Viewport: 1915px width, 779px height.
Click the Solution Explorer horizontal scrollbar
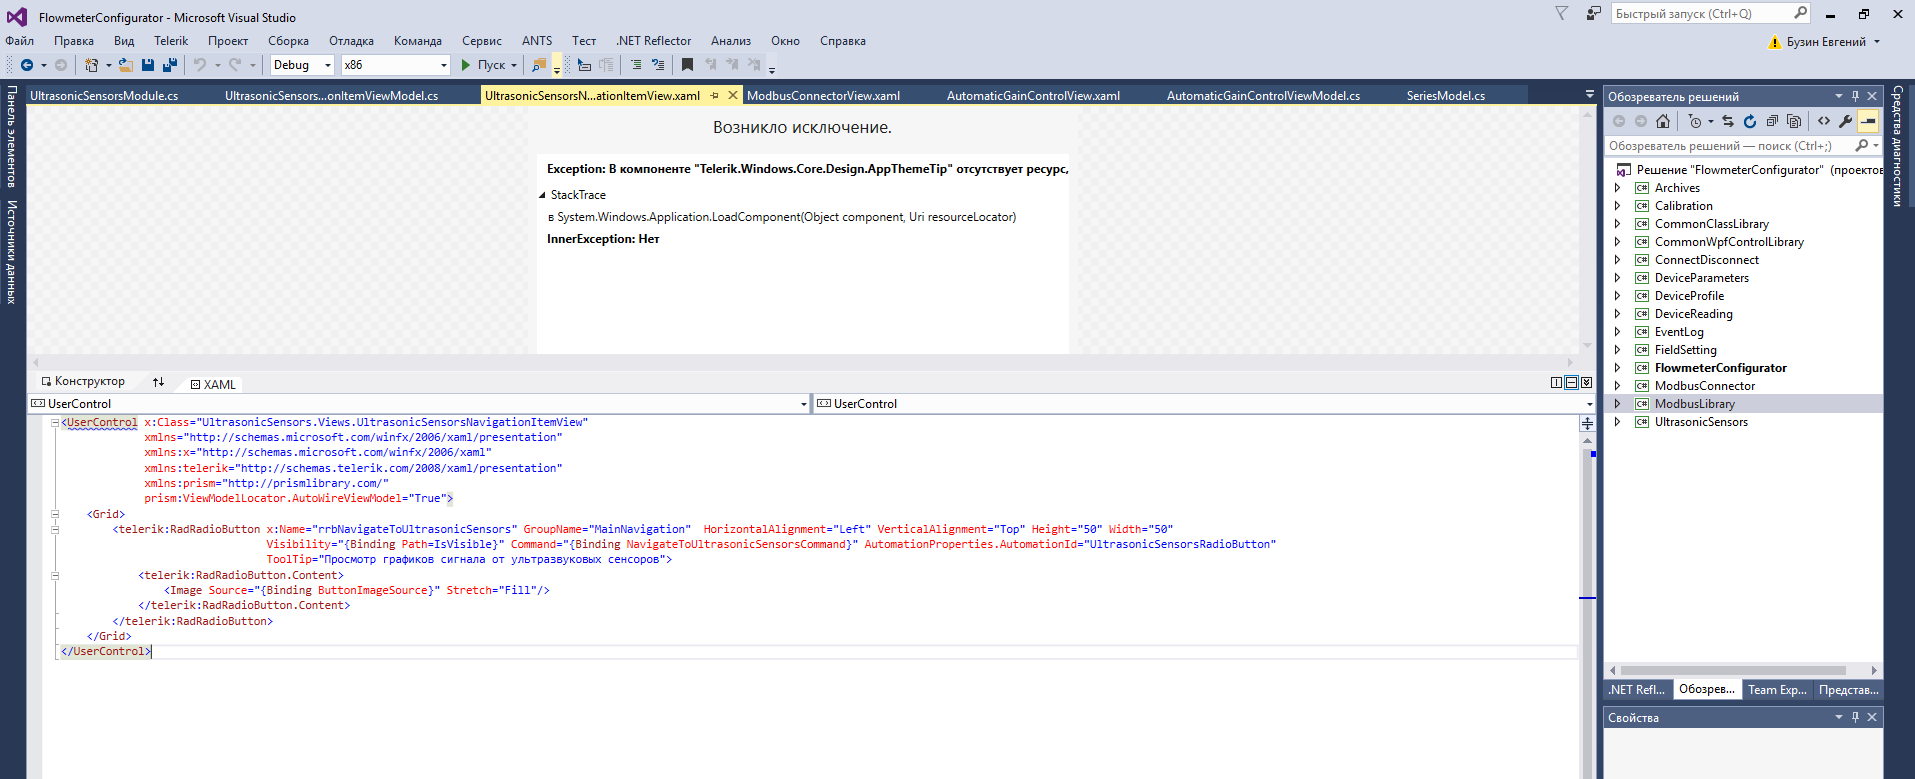(1733, 670)
